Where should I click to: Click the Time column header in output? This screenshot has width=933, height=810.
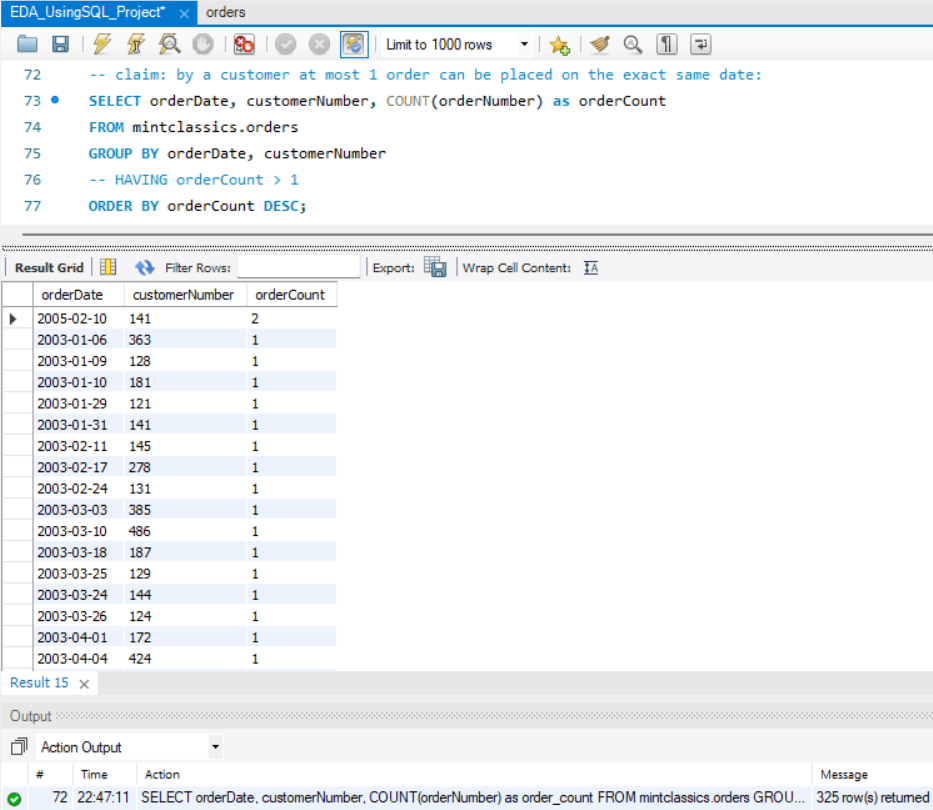click(94, 774)
